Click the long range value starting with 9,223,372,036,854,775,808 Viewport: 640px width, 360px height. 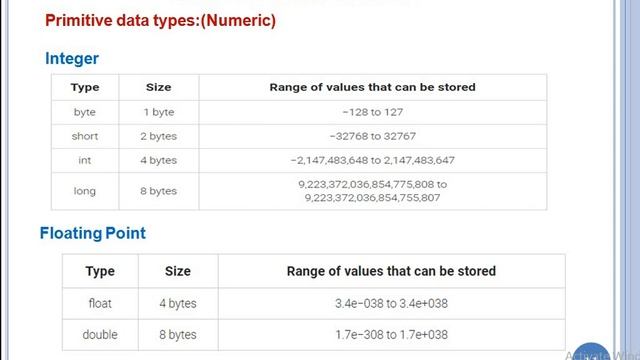(x=373, y=191)
